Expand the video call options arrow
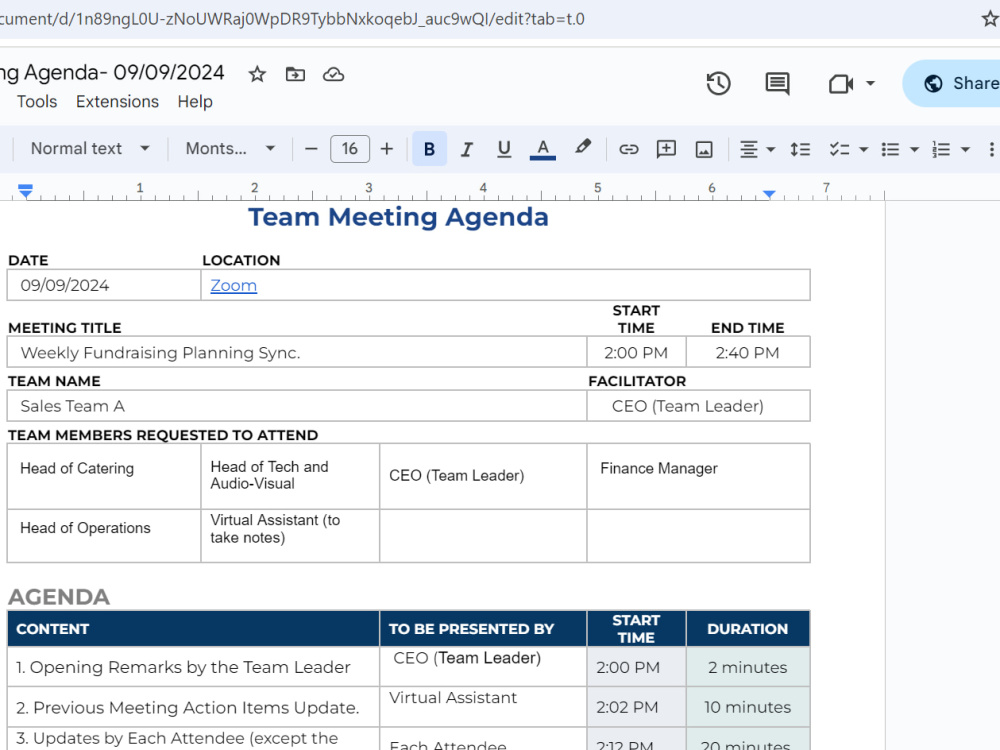 click(x=870, y=84)
